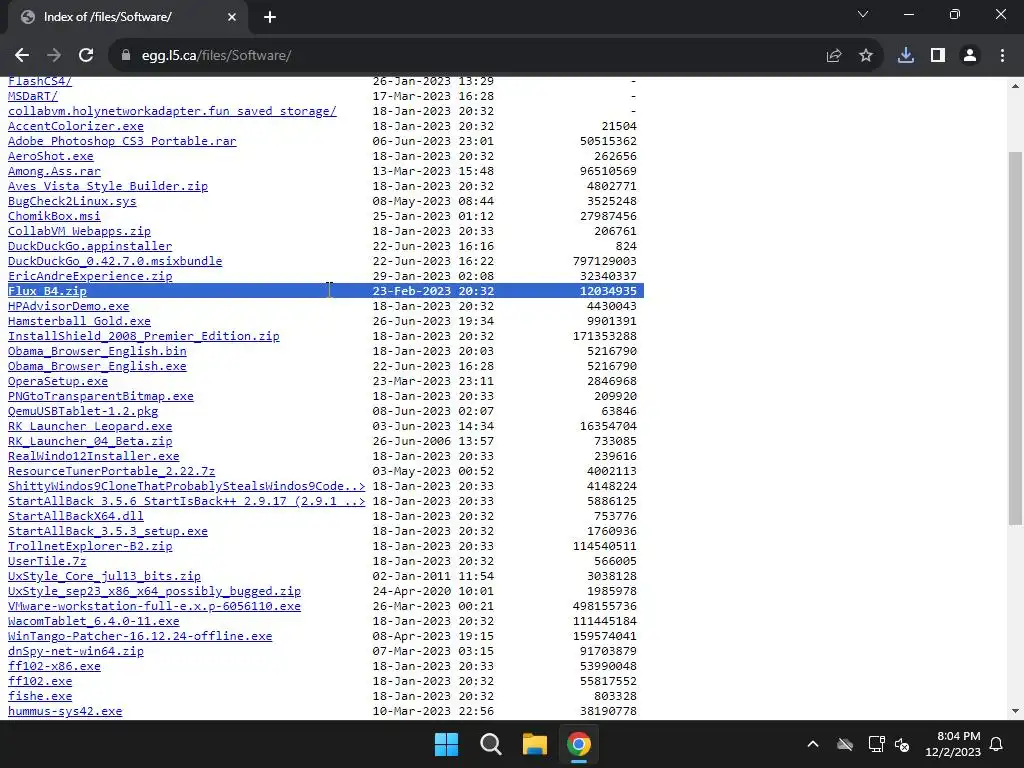This screenshot has width=1024, height=768.
Task: Download ResourceTunerPortable_2.22.7z
Action: (112, 472)
